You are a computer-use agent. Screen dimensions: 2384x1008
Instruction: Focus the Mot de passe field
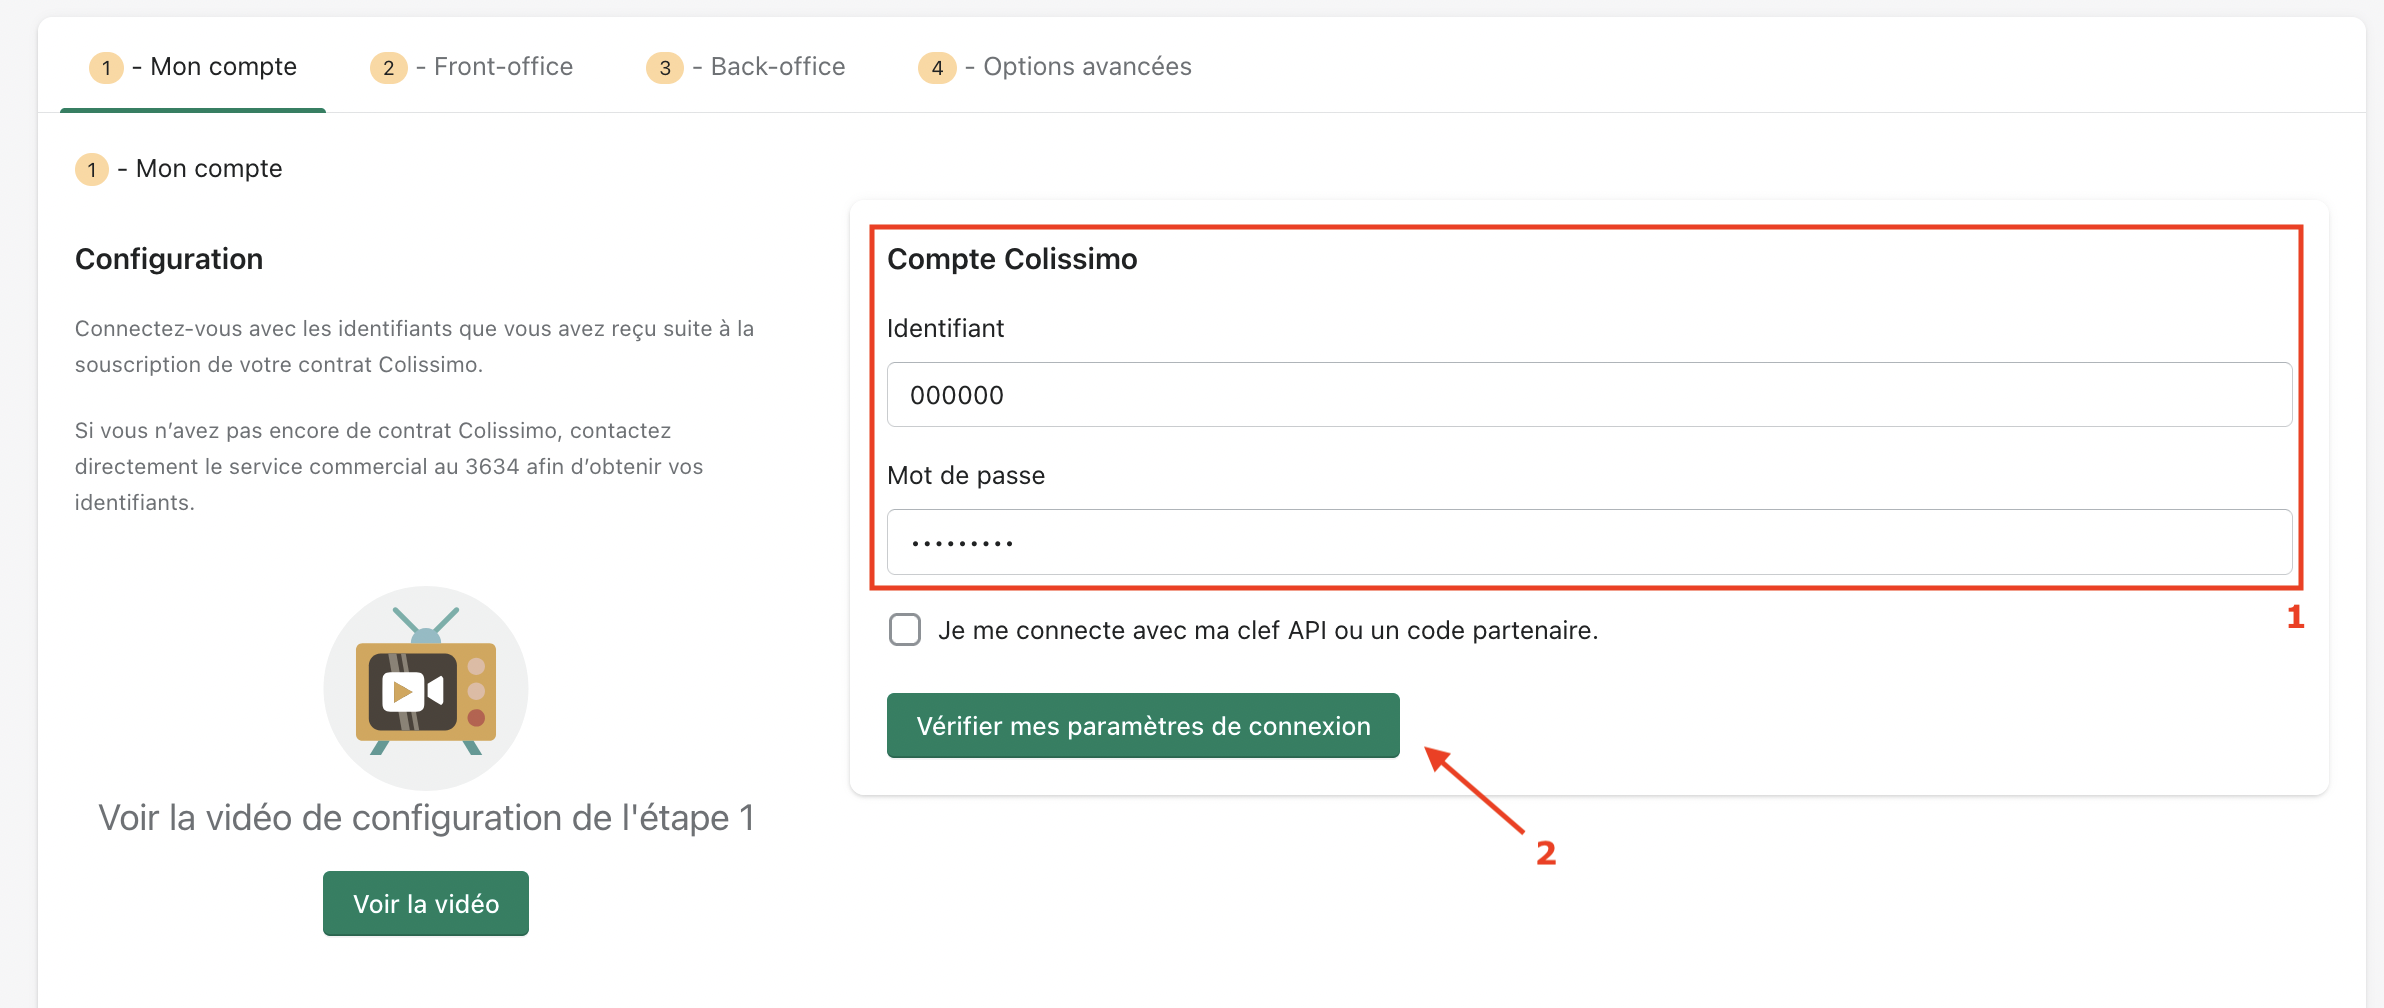tap(1589, 542)
